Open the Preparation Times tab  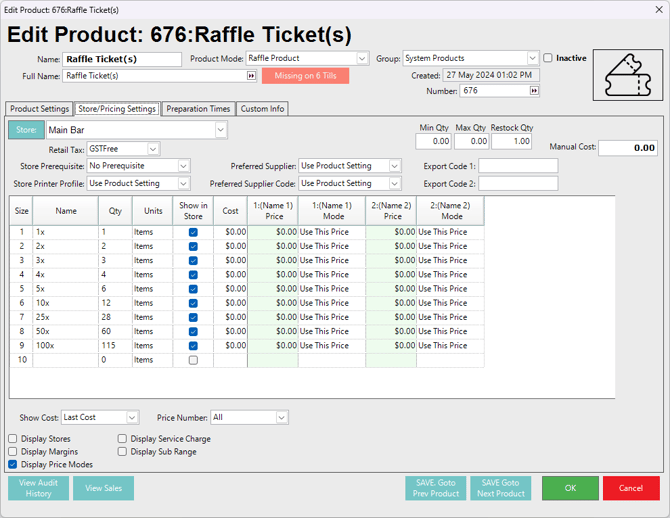pyautogui.click(x=198, y=109)
